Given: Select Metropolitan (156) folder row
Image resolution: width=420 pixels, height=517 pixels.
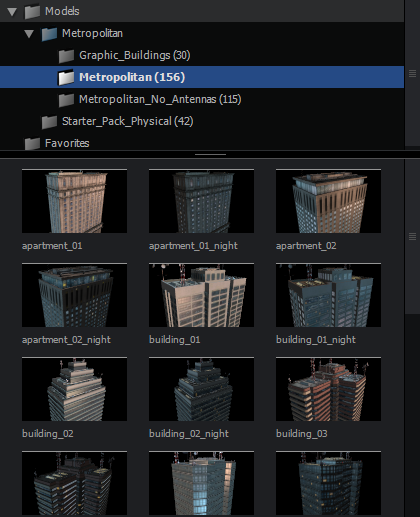Looking at the screenshot, I should [202, 77].
